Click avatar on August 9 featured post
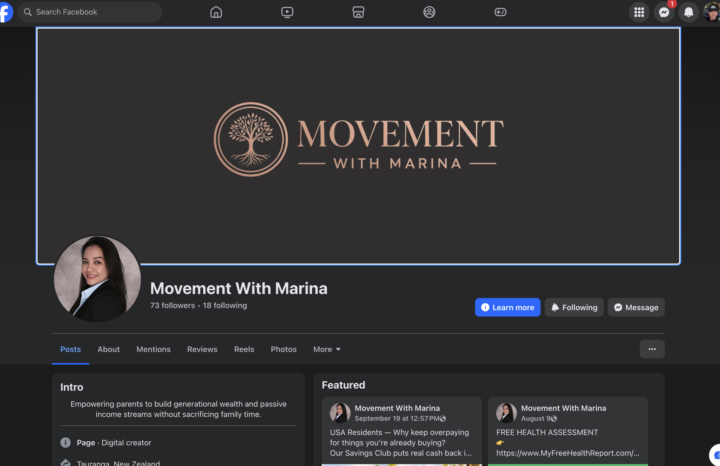 point(506,413)
